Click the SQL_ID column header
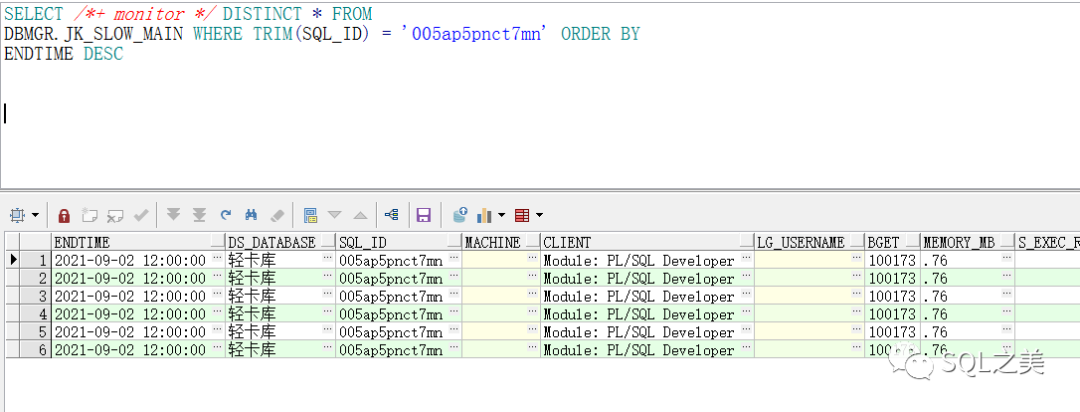Image resolution: width=1080 pixels, height=412 pixels. (x=399, y=243)
